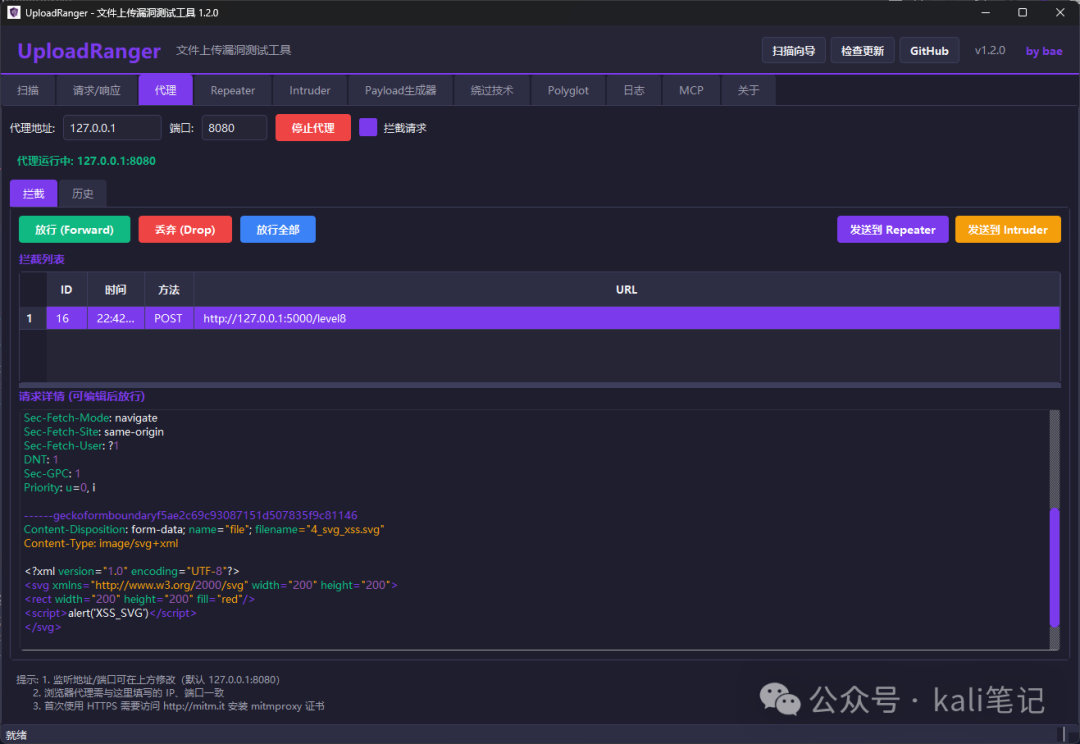Viewport: 1080px width, 744px height.
Task: Click 发送到 Intruder orange button
Action: [1008, 229]
